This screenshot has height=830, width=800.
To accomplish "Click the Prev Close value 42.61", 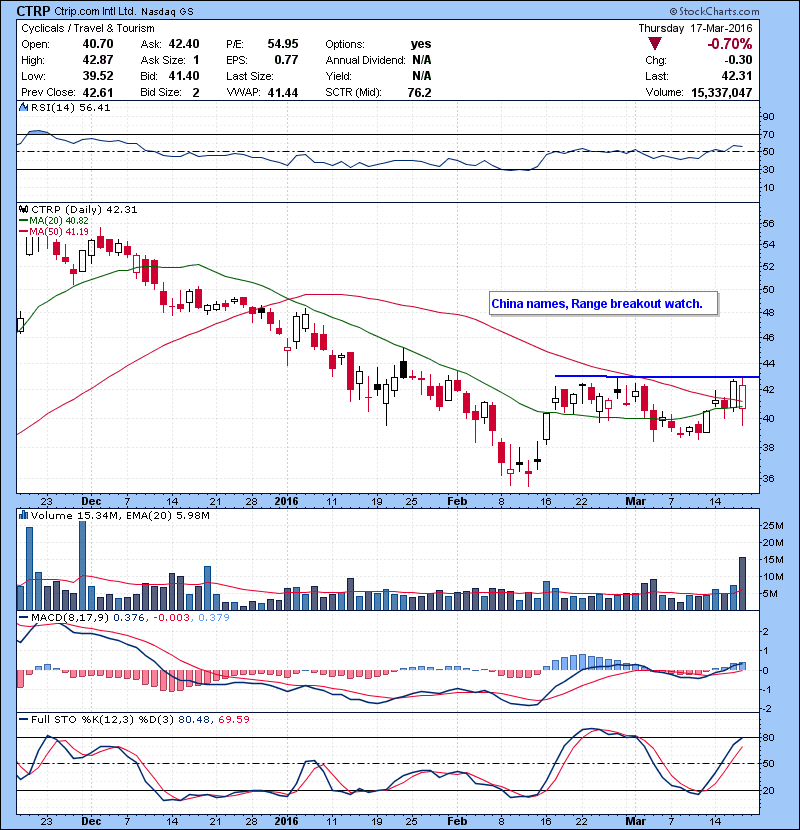I will point(98,93).
